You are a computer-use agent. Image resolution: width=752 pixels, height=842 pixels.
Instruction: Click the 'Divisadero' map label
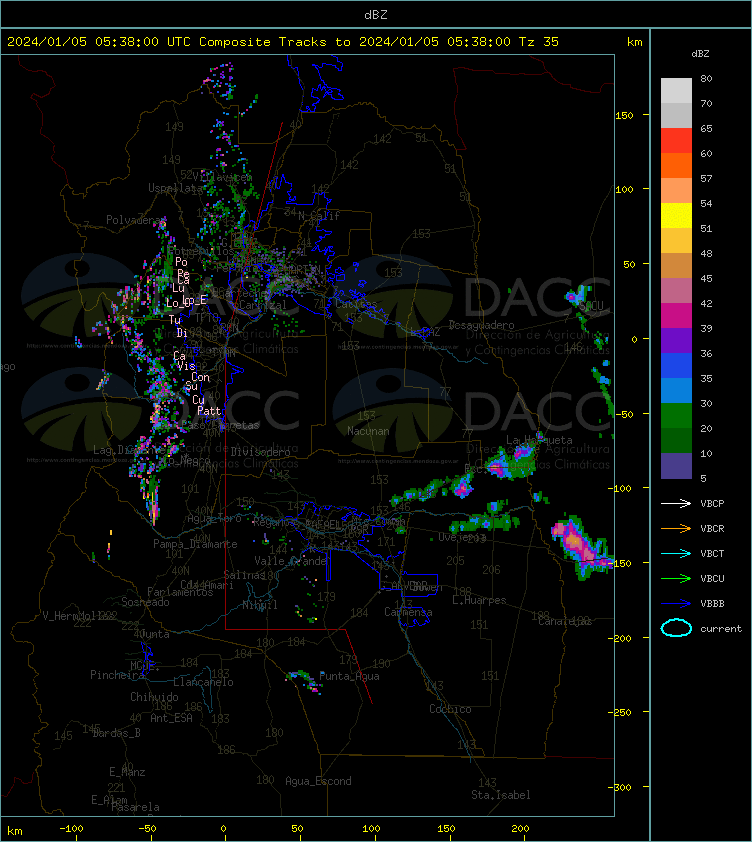pyautogui.click(x=261, y=452)
